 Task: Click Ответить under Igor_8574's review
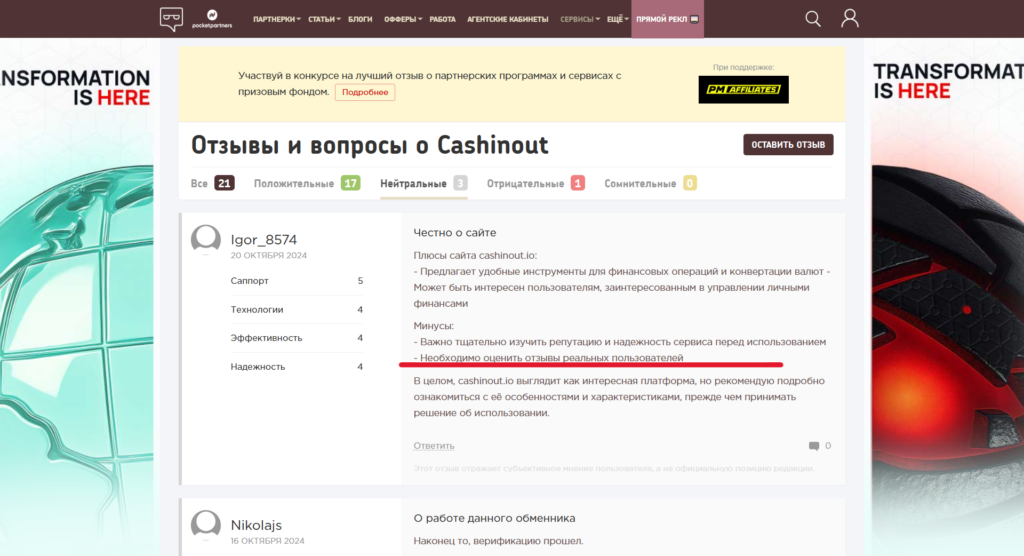[434, 446]
